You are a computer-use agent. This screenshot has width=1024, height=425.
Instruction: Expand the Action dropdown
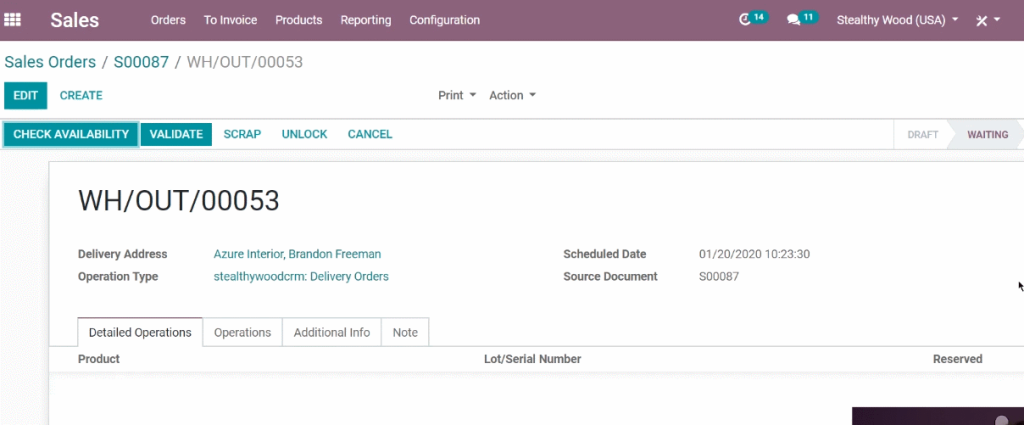512,95
